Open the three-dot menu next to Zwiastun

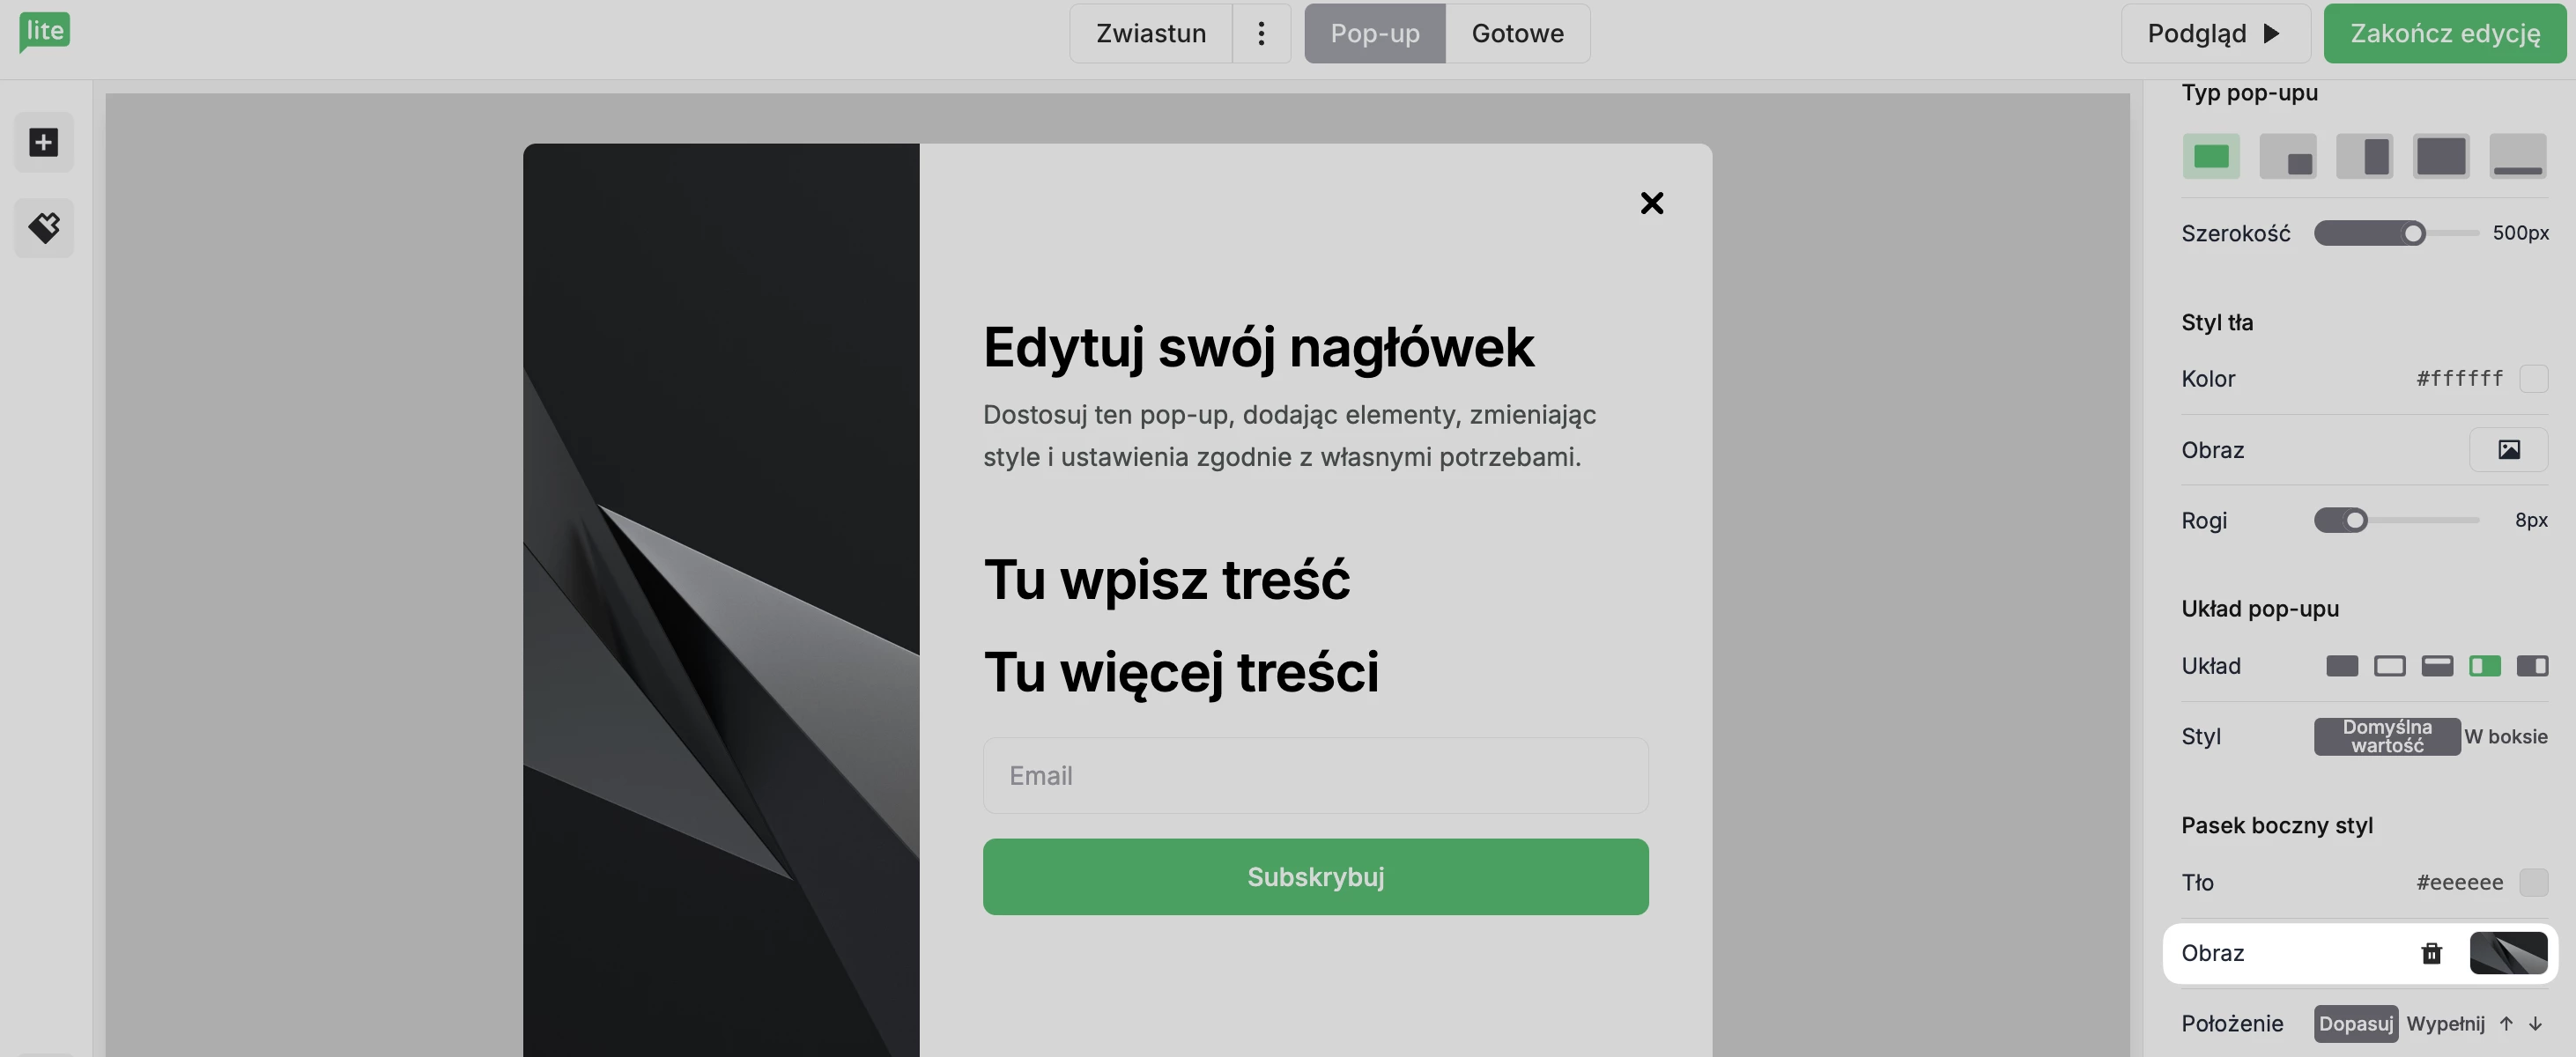point(1261,33)
